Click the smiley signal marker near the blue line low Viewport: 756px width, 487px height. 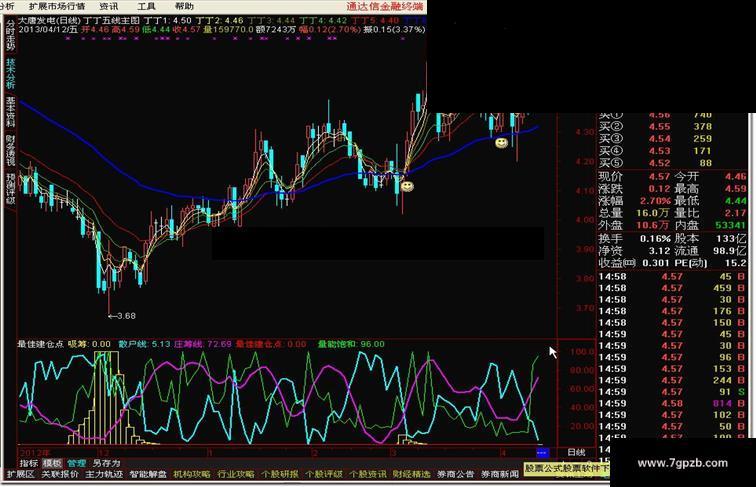pos(407,186)
